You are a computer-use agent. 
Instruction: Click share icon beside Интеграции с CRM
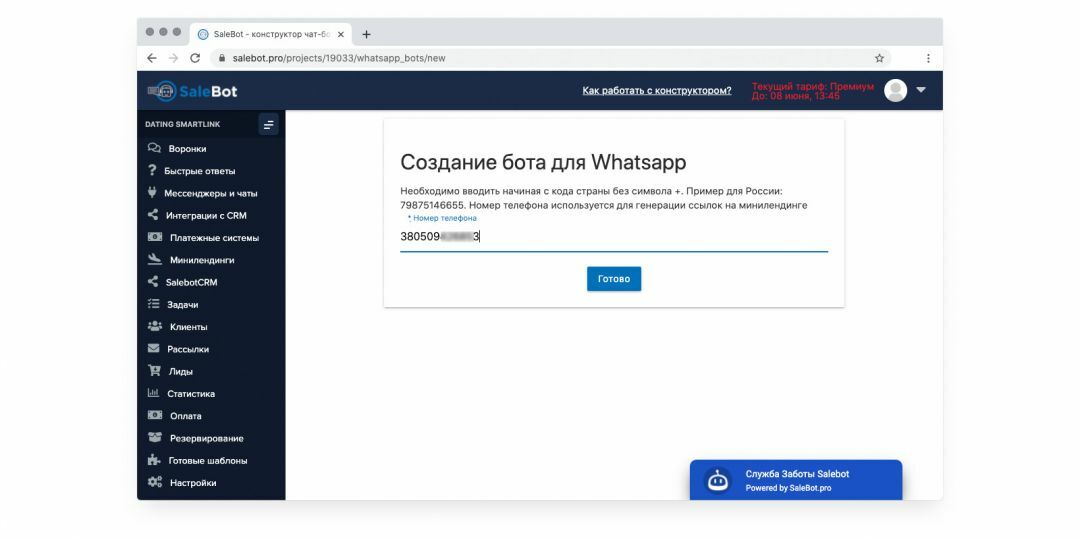(x=153, y=215)
